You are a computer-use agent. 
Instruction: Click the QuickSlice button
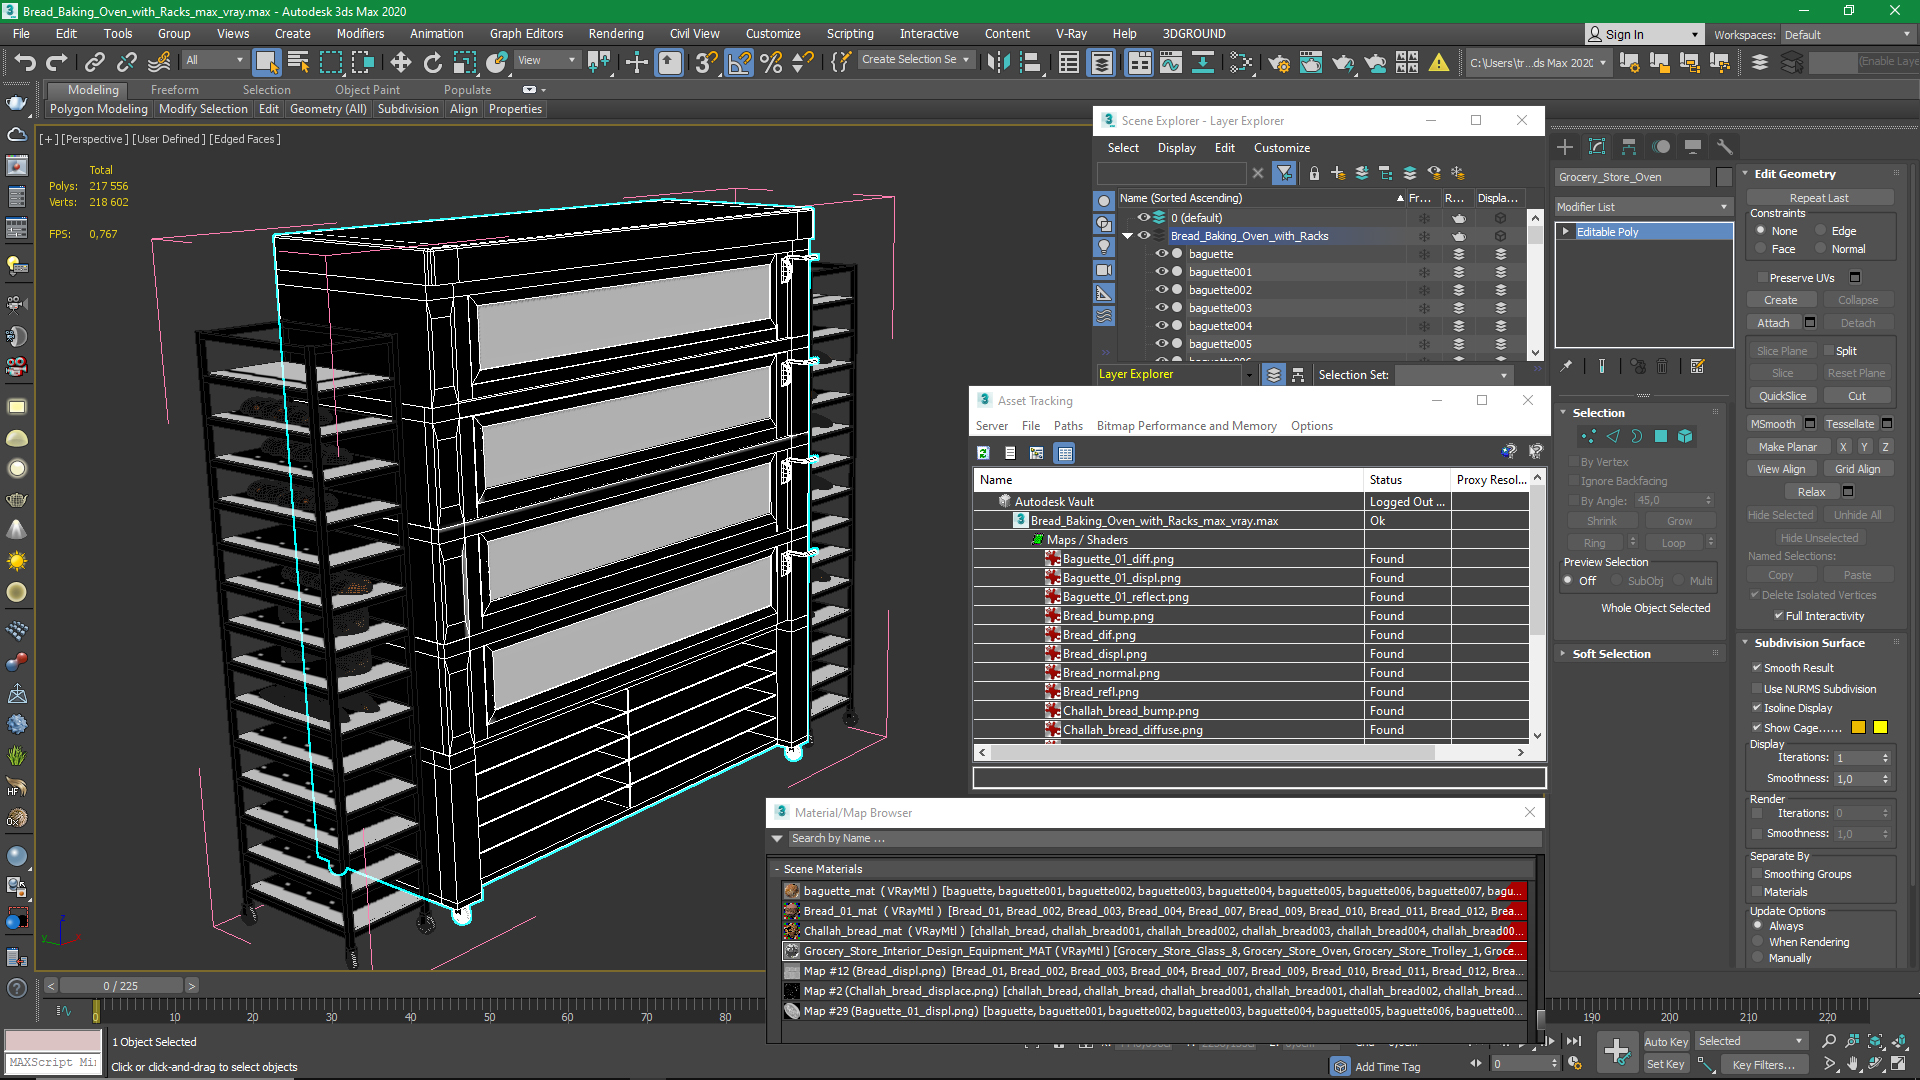pyautogui.click(x=1782, y=396)
